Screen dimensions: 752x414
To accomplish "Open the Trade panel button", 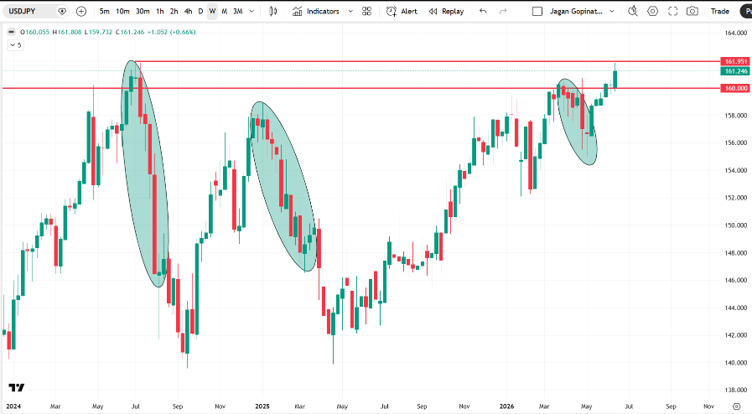I will tap(720, 11).
